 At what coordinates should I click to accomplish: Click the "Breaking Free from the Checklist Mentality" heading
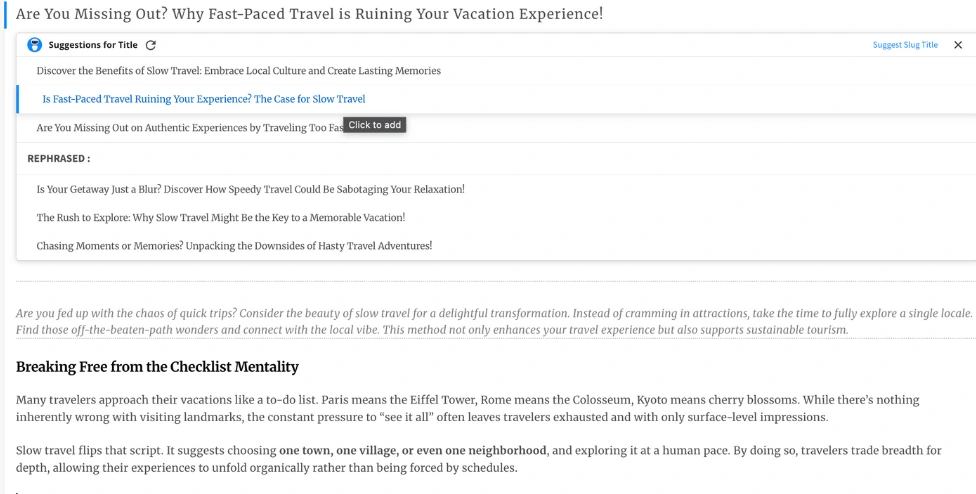(x=157, y=367)
